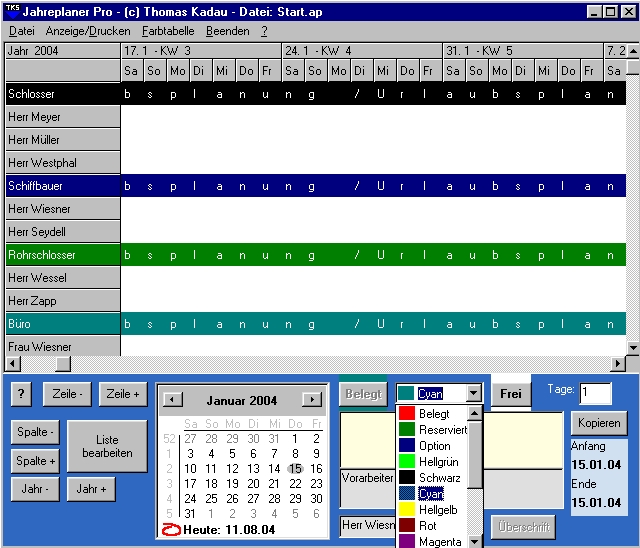Open the Cyan color dropdown arrow
The width and height of the screenshot is (640, 548).
[474, 394]
